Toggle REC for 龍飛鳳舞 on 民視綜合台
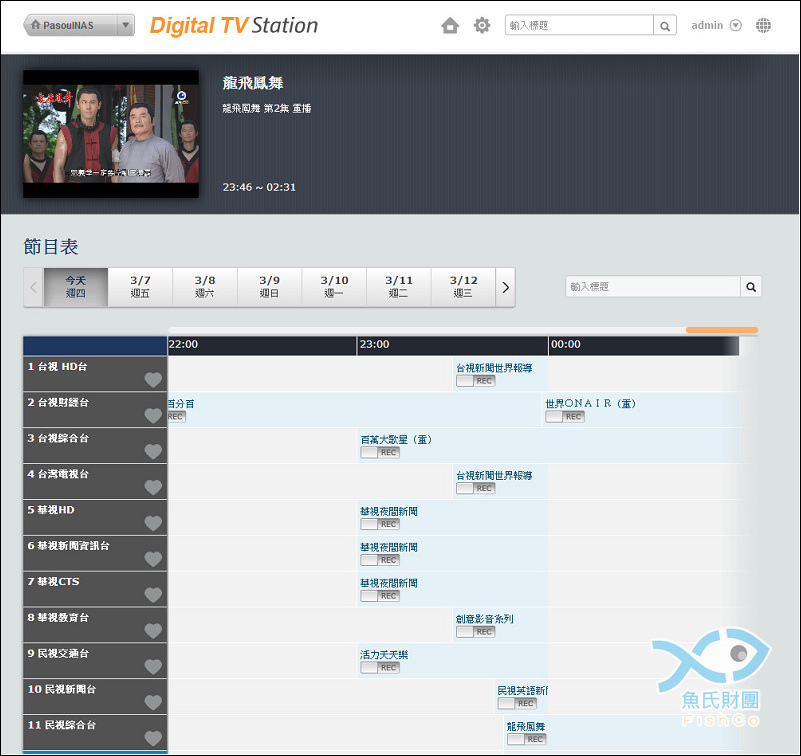The width and height of the screenshot is (801, 756). click(527, 739)
